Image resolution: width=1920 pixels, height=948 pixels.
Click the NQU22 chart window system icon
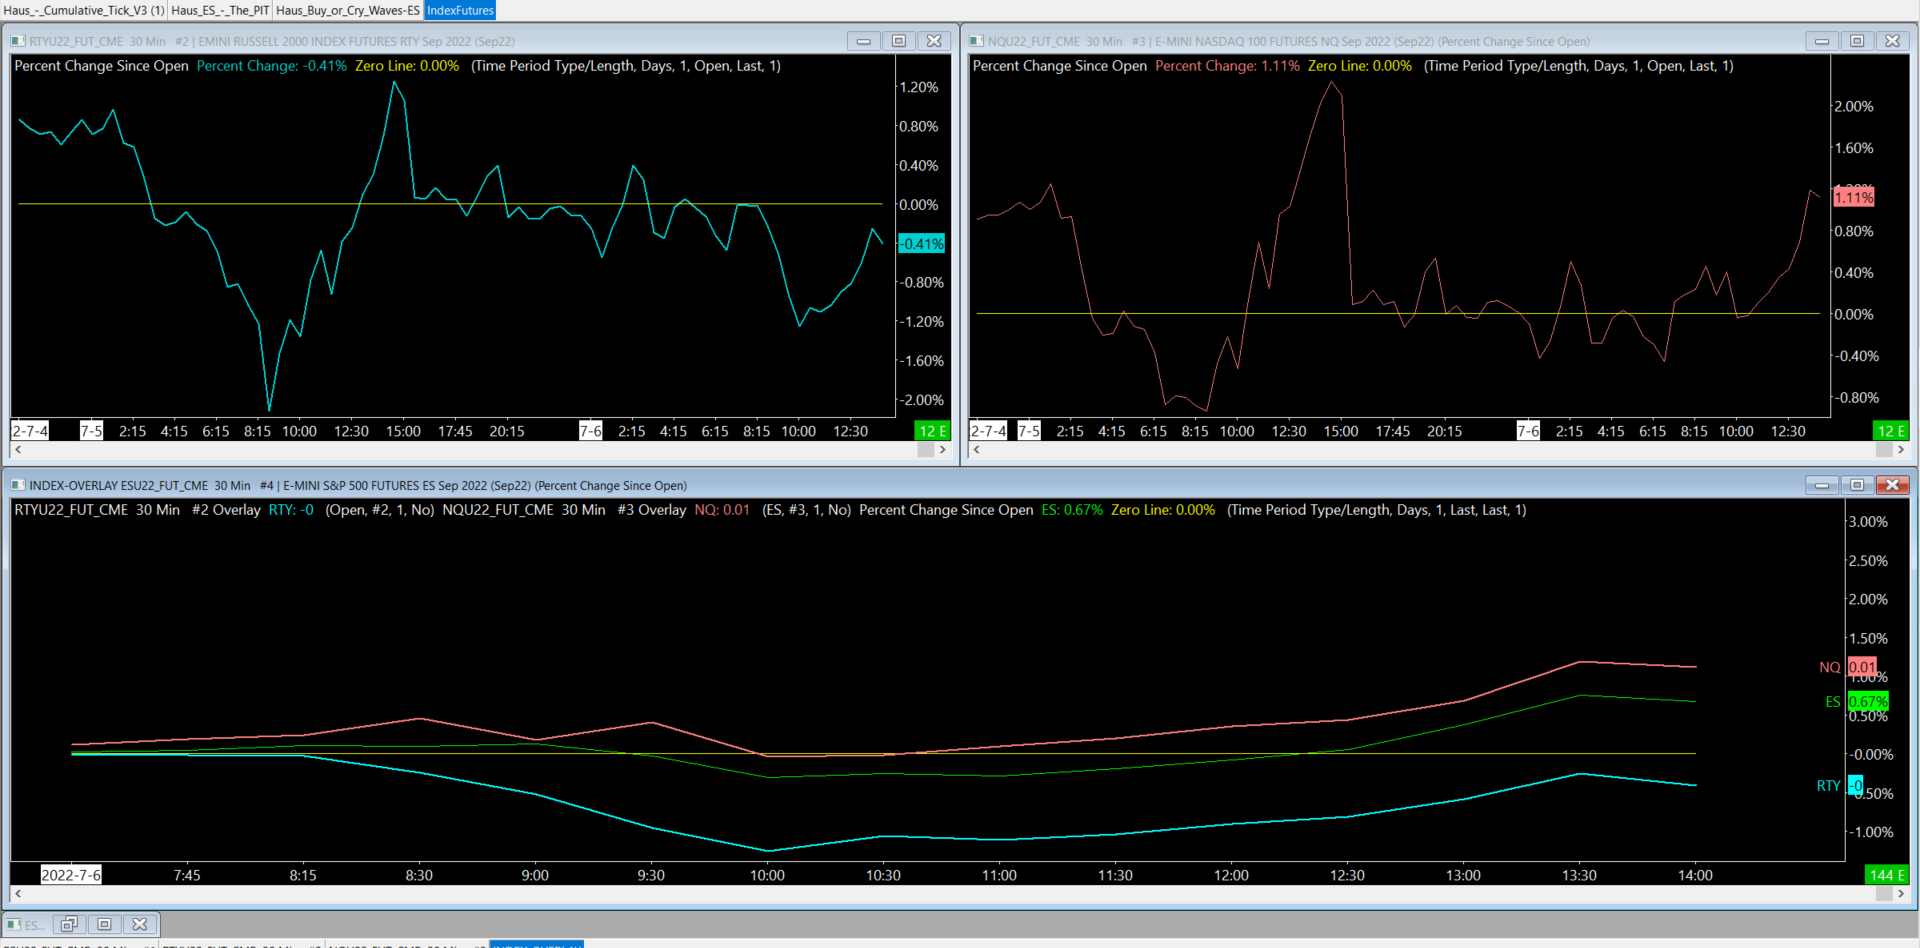pyautogui.click(x=976, y=41)
